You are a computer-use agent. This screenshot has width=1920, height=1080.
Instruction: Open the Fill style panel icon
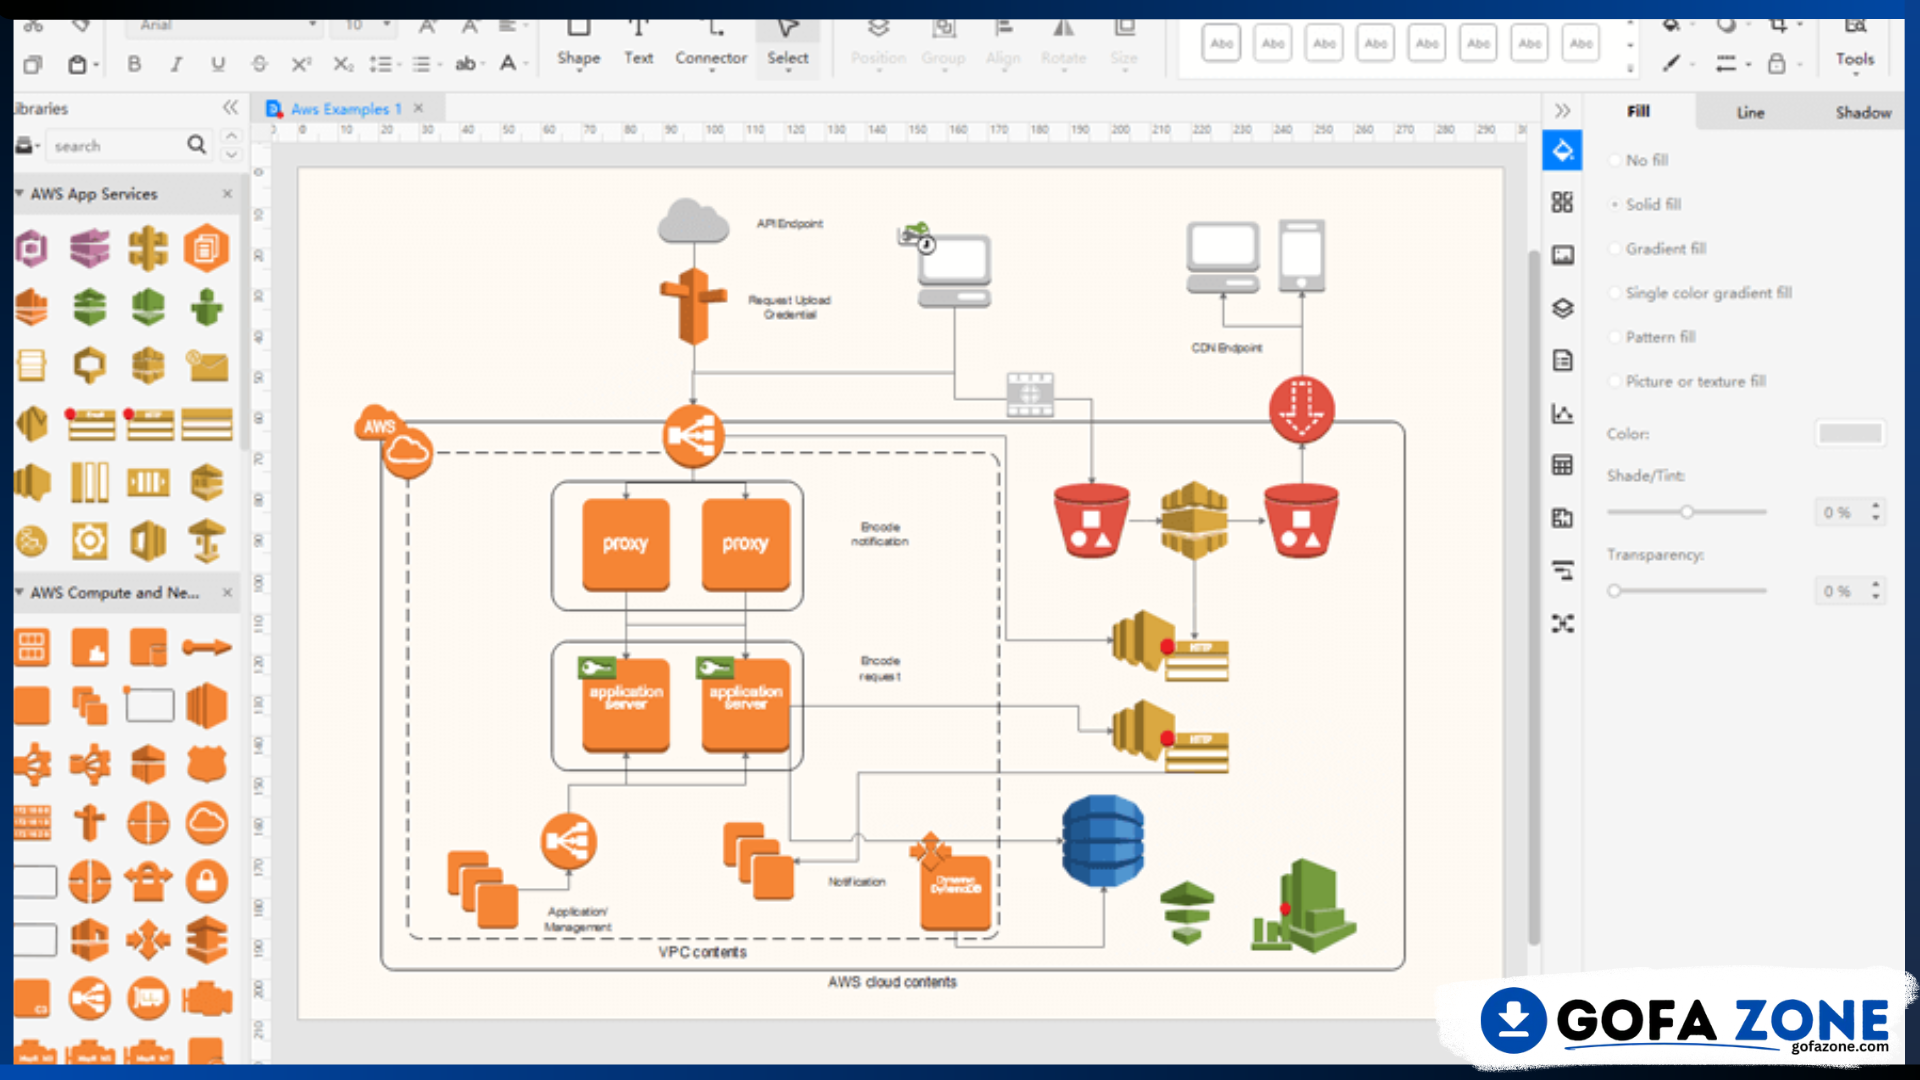pos(1563,151)
